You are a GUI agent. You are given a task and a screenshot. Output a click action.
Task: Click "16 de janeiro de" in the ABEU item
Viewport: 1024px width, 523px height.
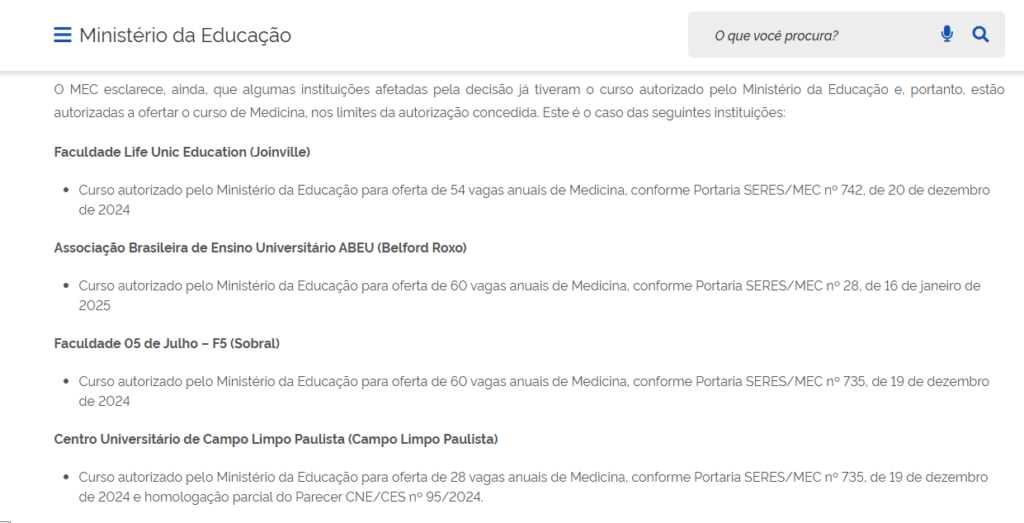tap(926, 286)
